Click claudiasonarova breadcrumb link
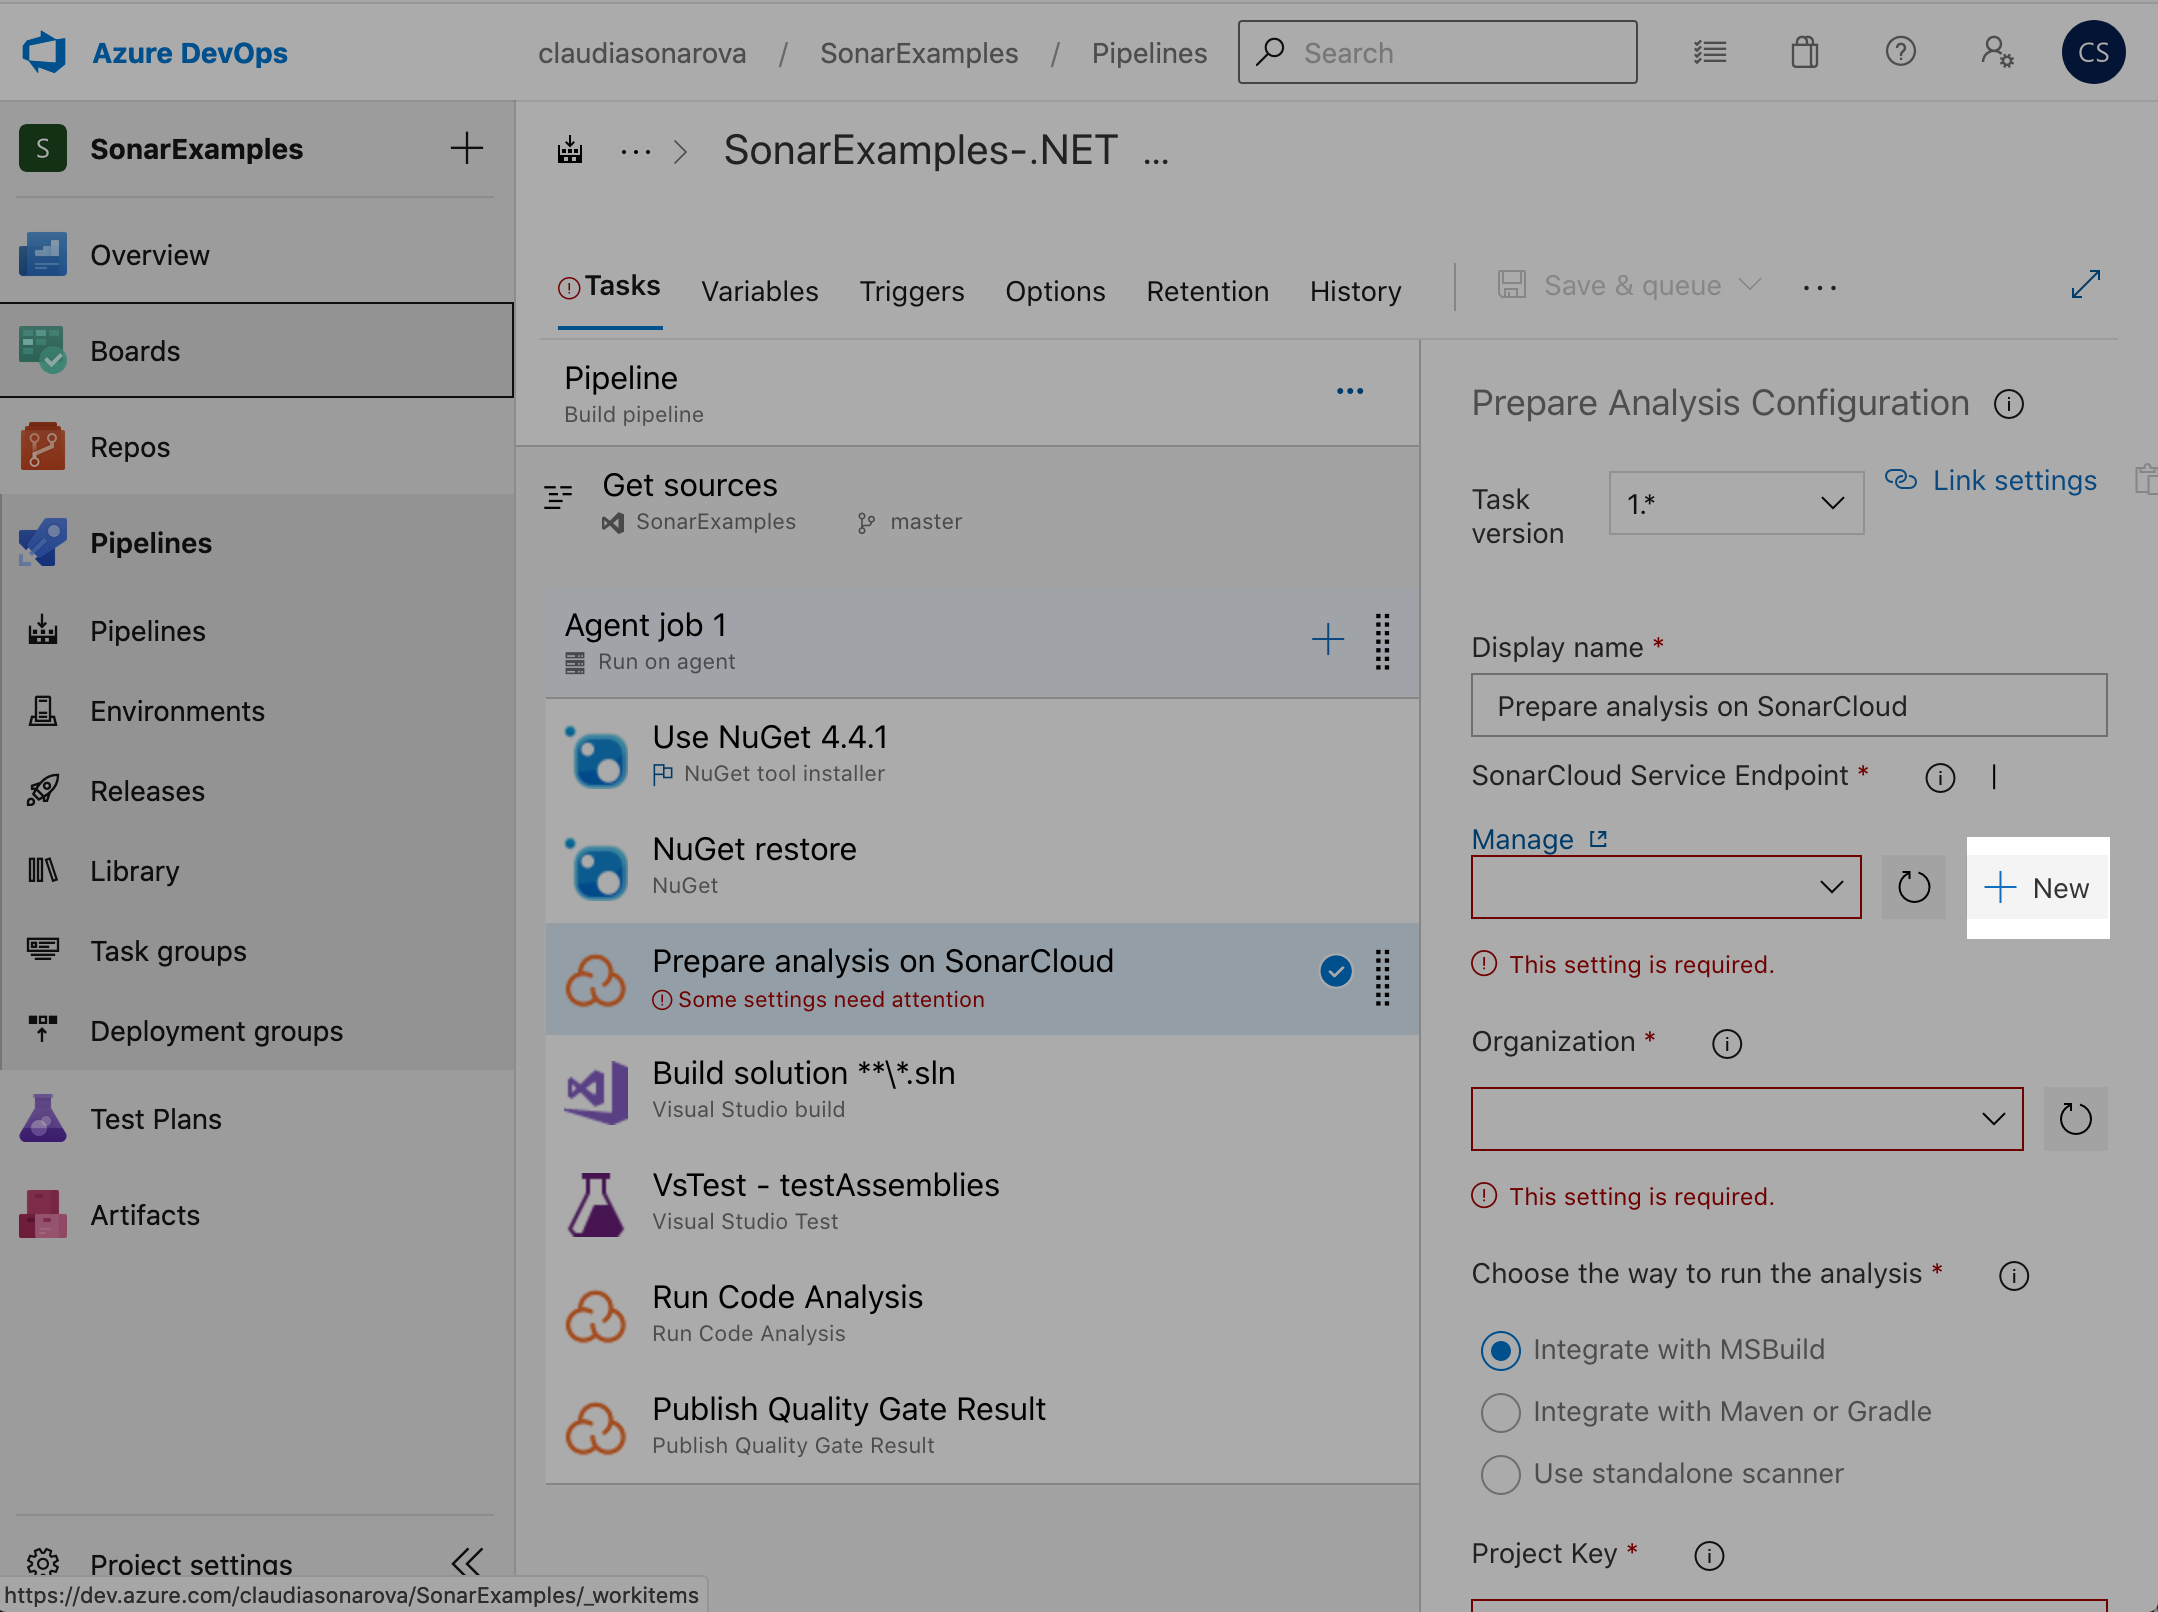2158x1612 pixels. (642, 53)
